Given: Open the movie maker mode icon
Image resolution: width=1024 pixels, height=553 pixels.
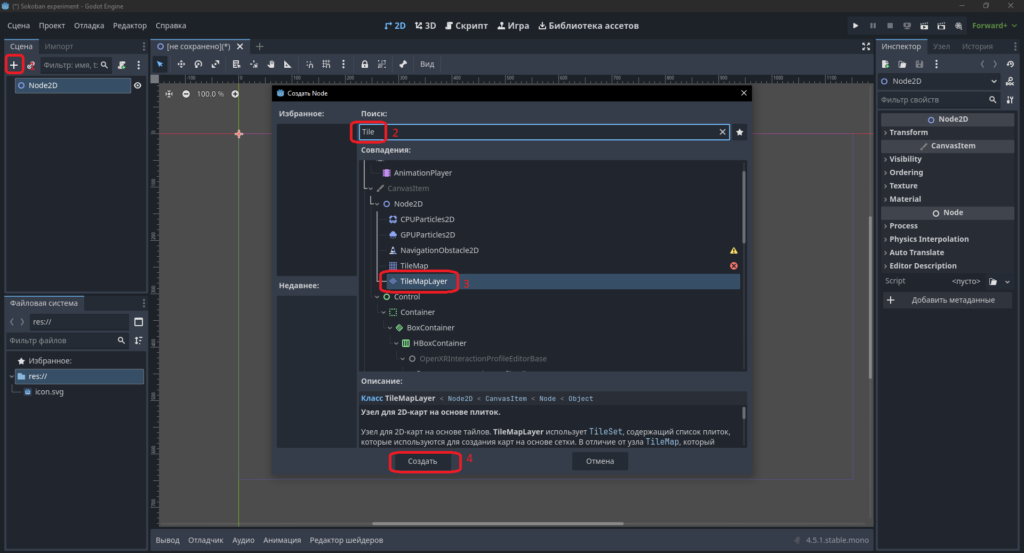Looking at the screenshot, I should coord(958,25).
